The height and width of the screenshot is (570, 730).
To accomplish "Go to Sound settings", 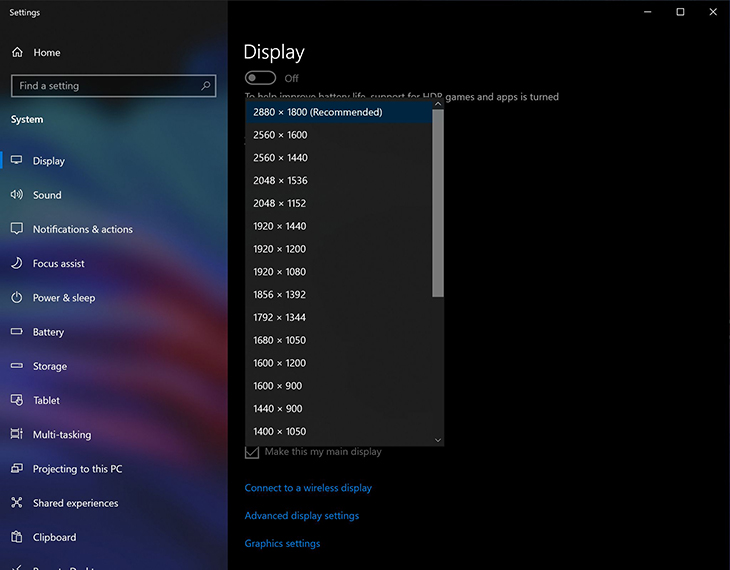I will pos(114,195).
